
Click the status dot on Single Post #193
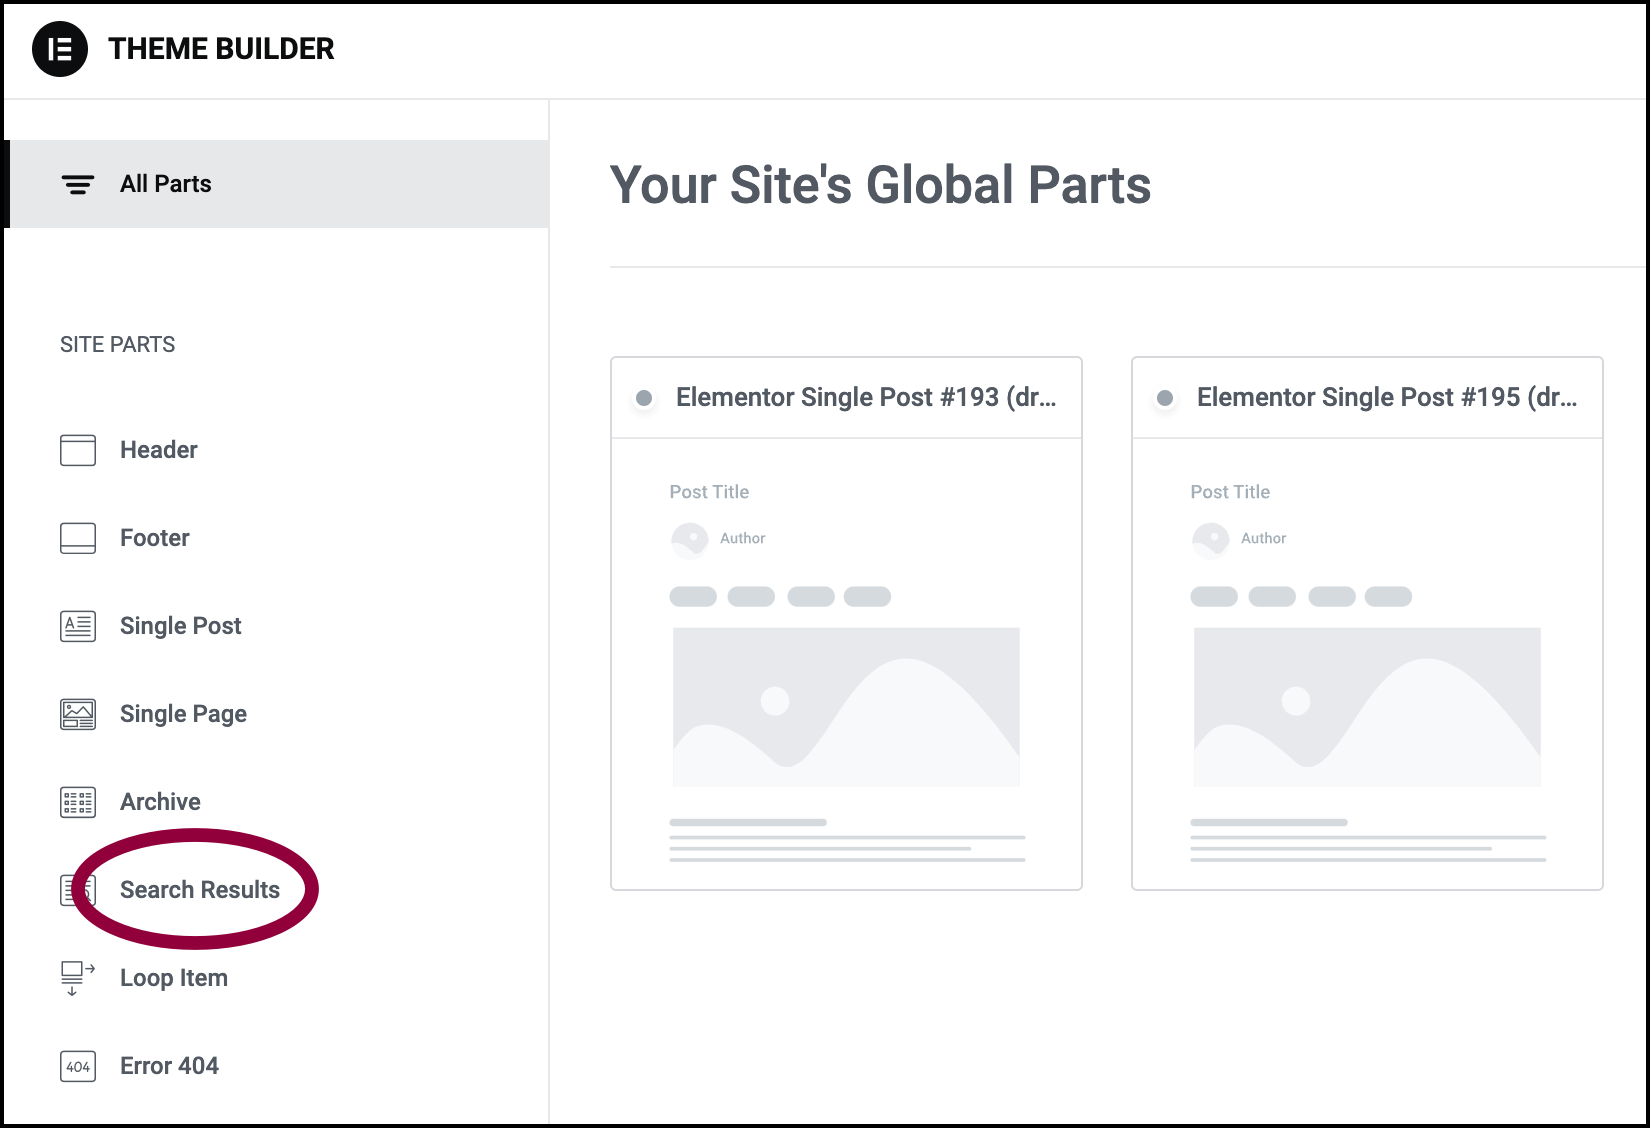tap(644, 398)
